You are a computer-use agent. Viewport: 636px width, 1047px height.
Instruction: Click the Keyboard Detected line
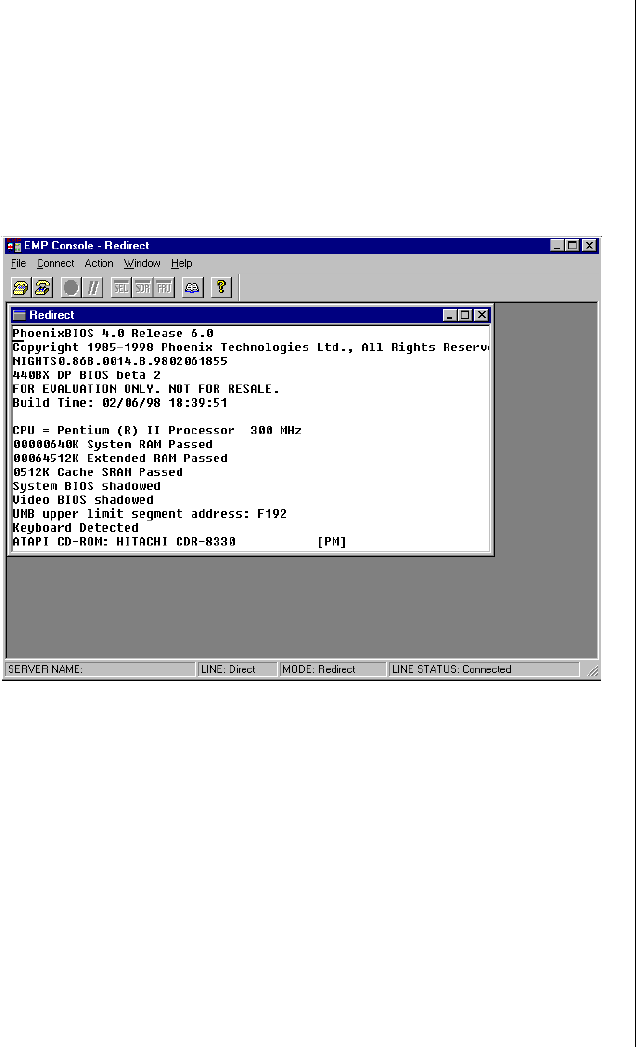point(75,528)
